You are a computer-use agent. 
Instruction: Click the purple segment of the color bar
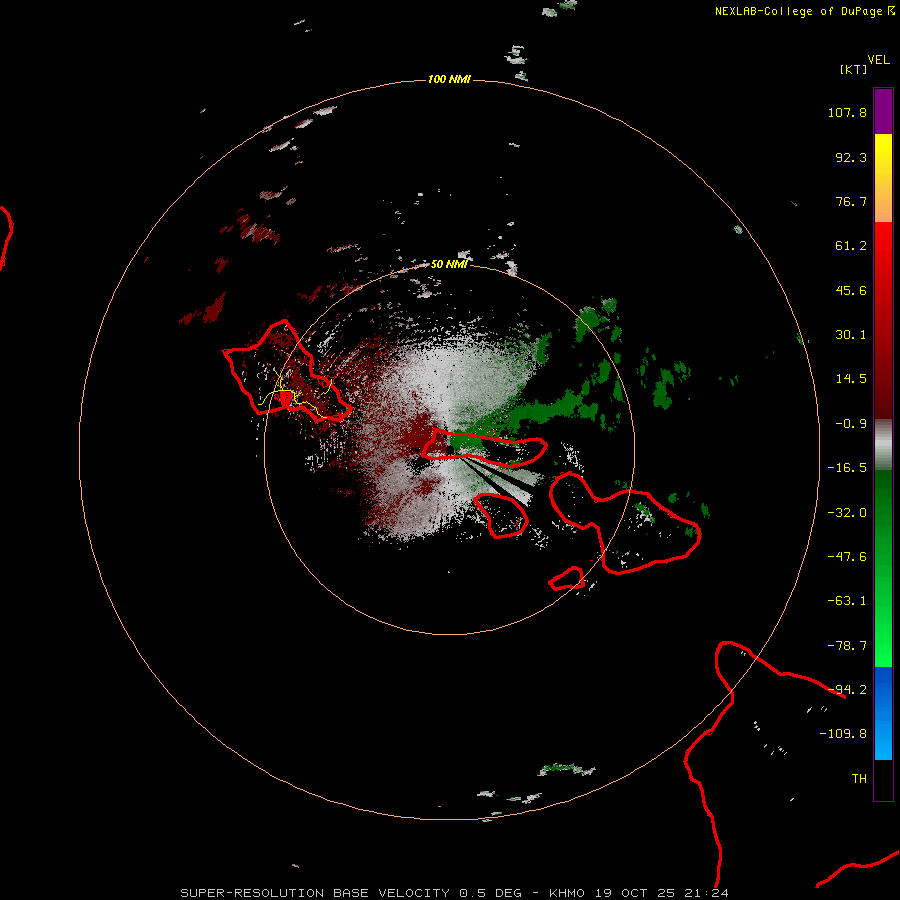point(883,111)
